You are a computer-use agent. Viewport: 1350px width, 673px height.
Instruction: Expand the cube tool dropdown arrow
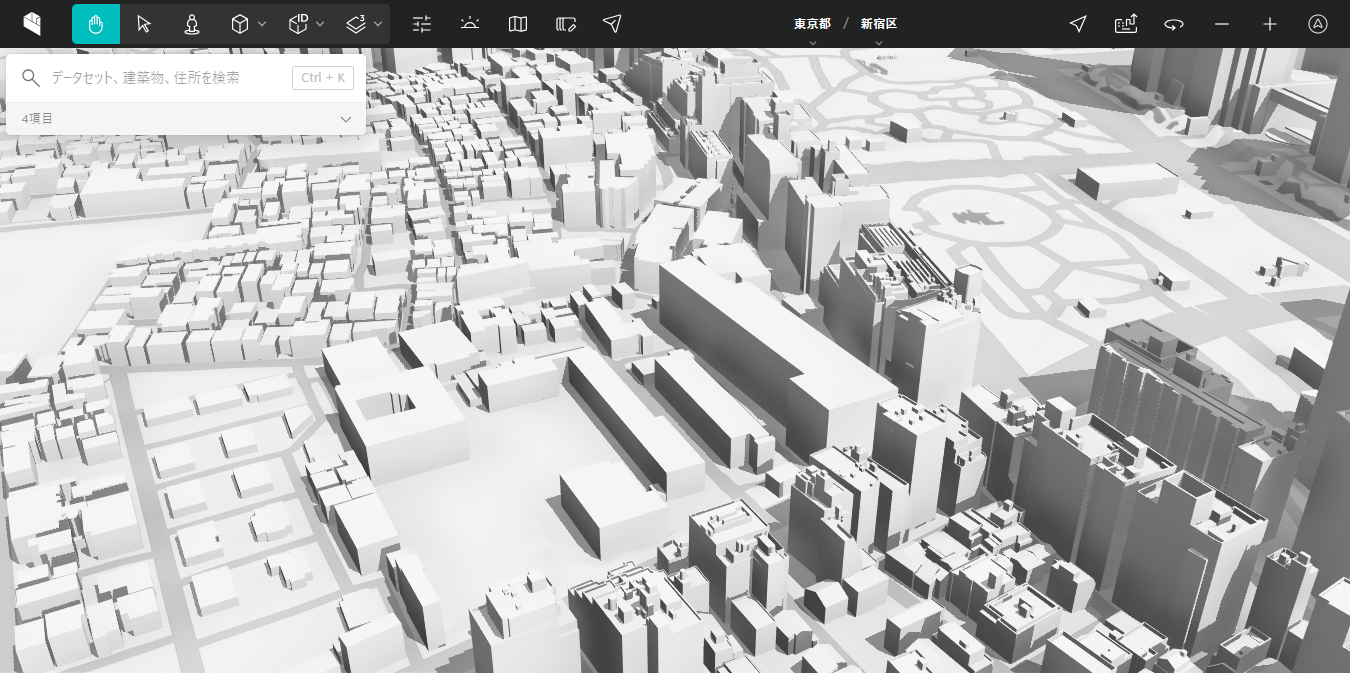262,24
